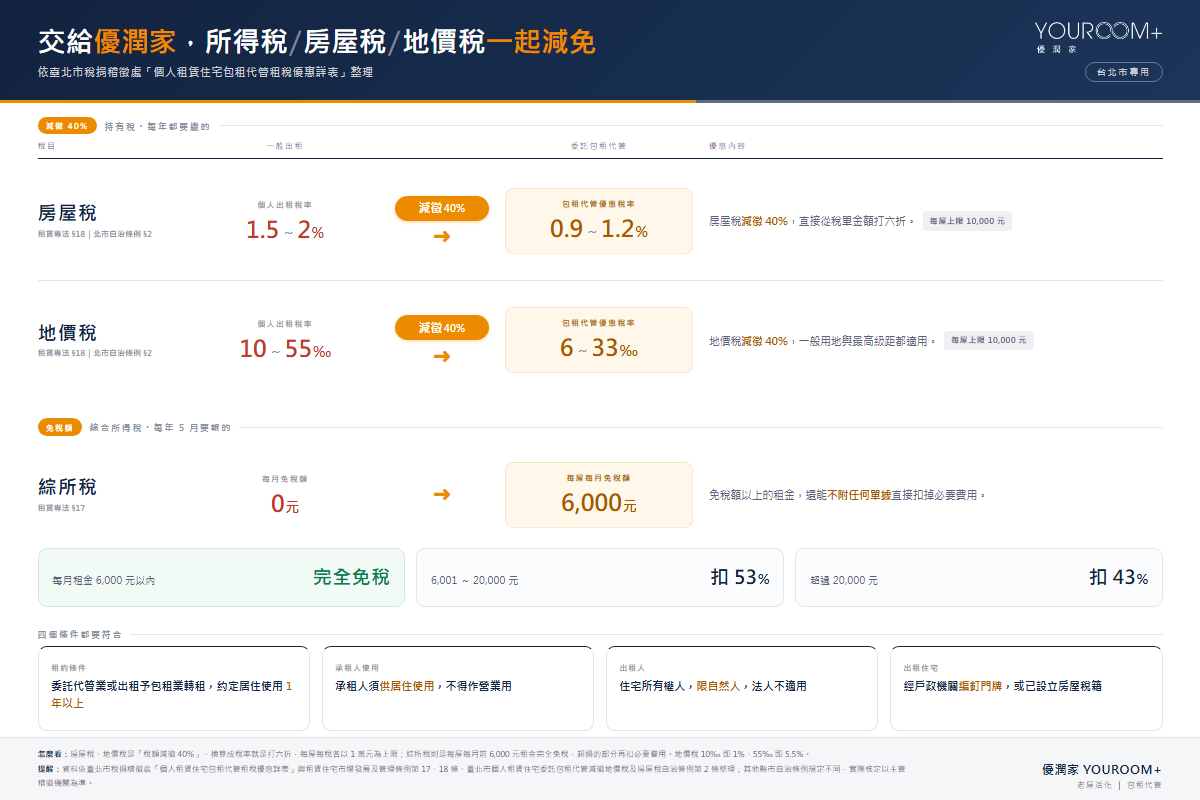Click the orange arrow in the 房屋稅 row
Image resolution: width=1200 pixels, height=800 pixels.
(442, 236)
